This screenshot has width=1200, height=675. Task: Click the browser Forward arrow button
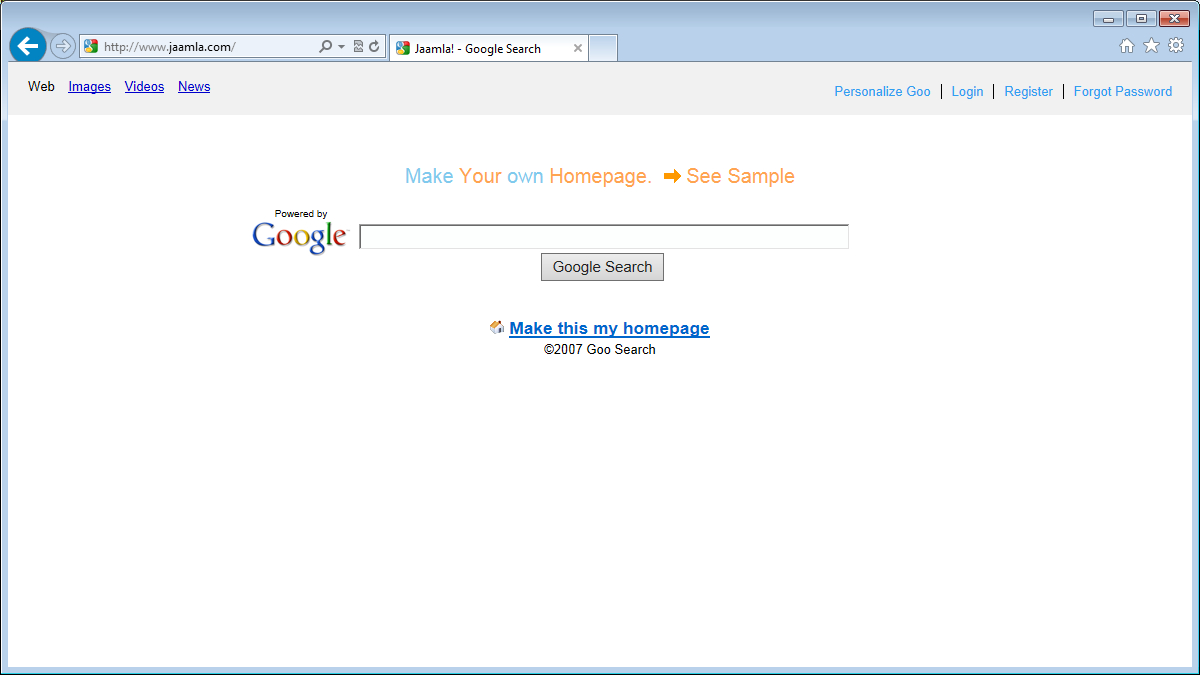pos(63,46)
